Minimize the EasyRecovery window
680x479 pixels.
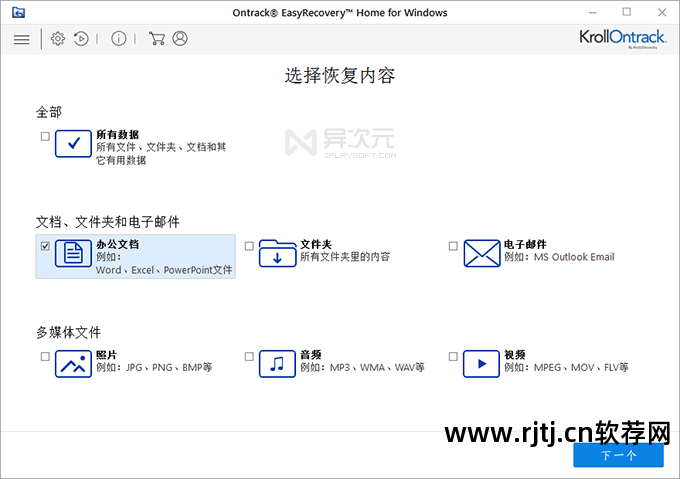(x=593, y=13)
